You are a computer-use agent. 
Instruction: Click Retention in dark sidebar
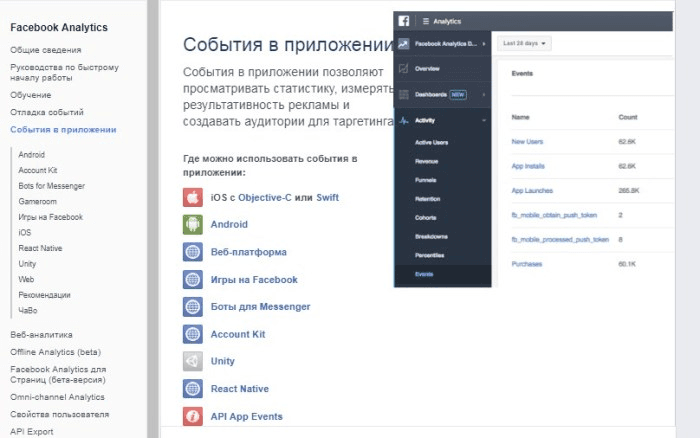pyautogui.click(x=427, y=199)
